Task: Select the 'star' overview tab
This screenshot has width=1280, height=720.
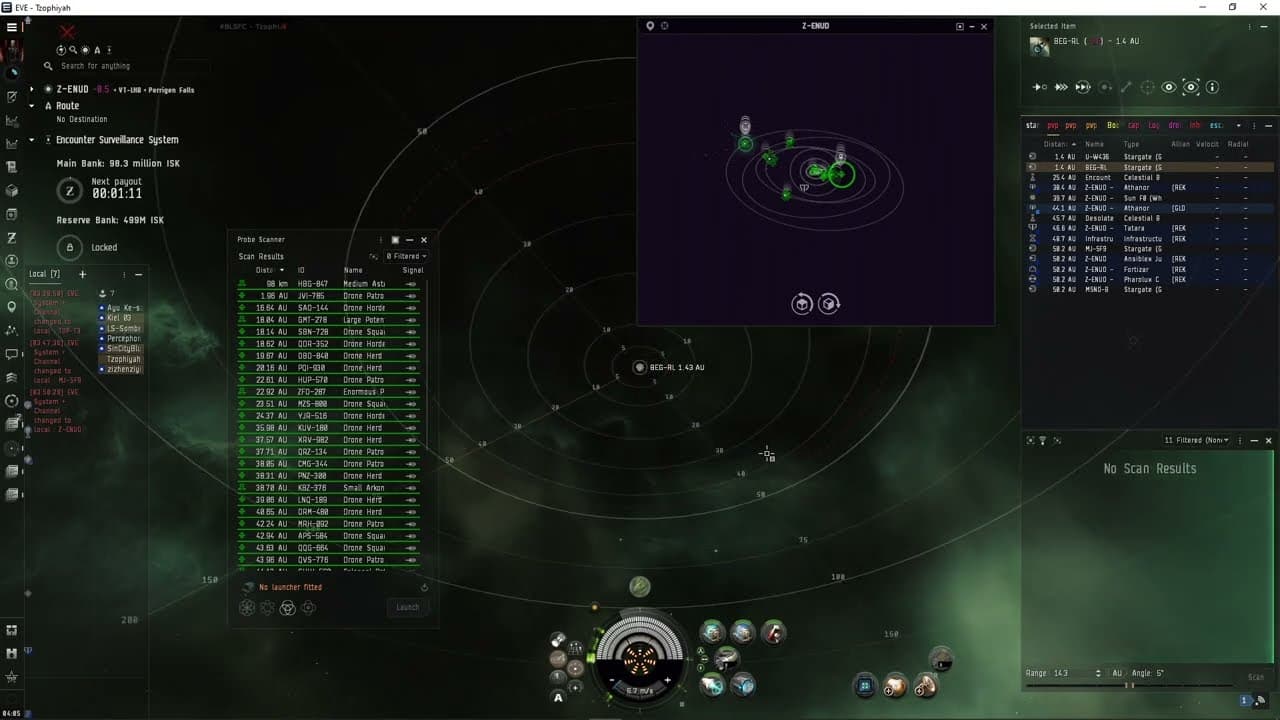Action: 1033,126
